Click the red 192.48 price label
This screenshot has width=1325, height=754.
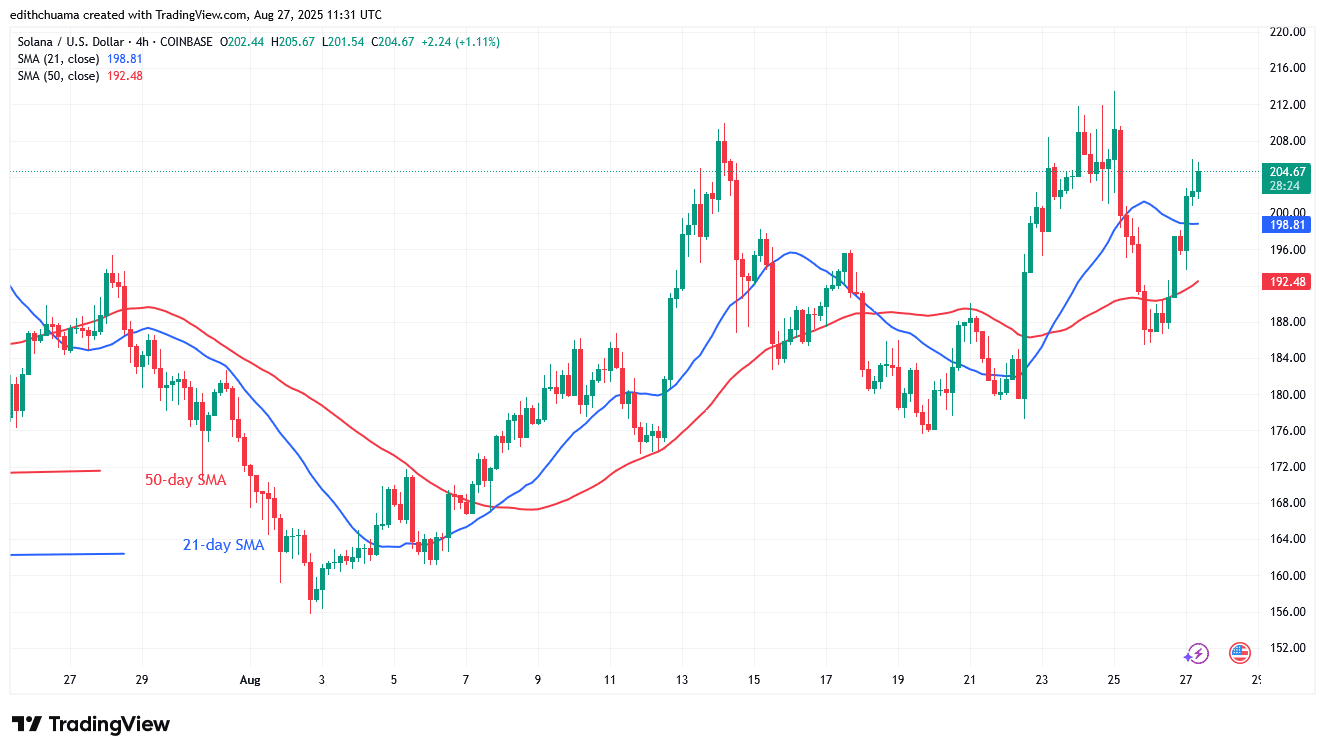(x=1285, y=282)
